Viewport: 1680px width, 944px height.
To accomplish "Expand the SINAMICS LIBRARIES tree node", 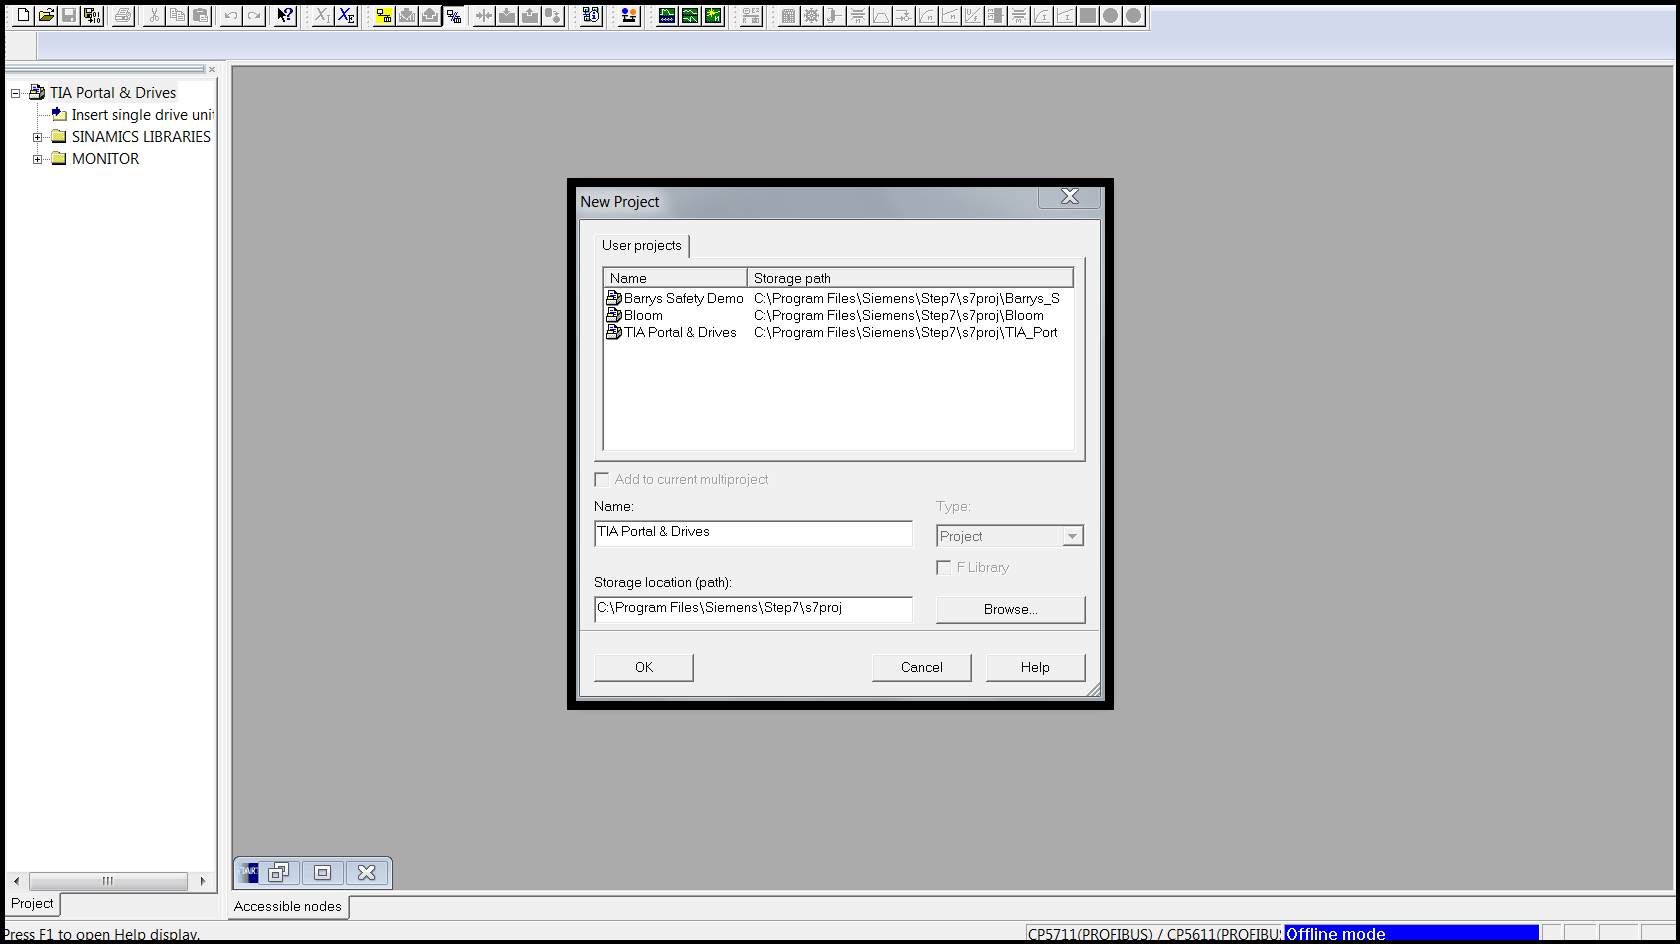I will (37, 137).
